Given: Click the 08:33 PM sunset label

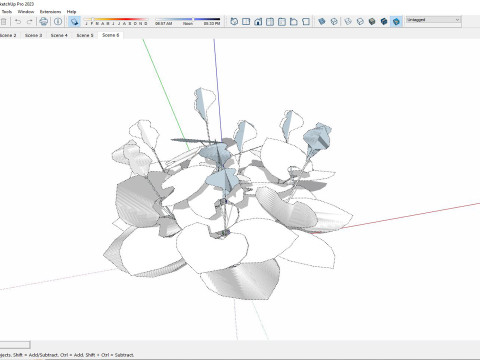Looking at the screenshot, I should pyautogui.click(x=212, y=24).
